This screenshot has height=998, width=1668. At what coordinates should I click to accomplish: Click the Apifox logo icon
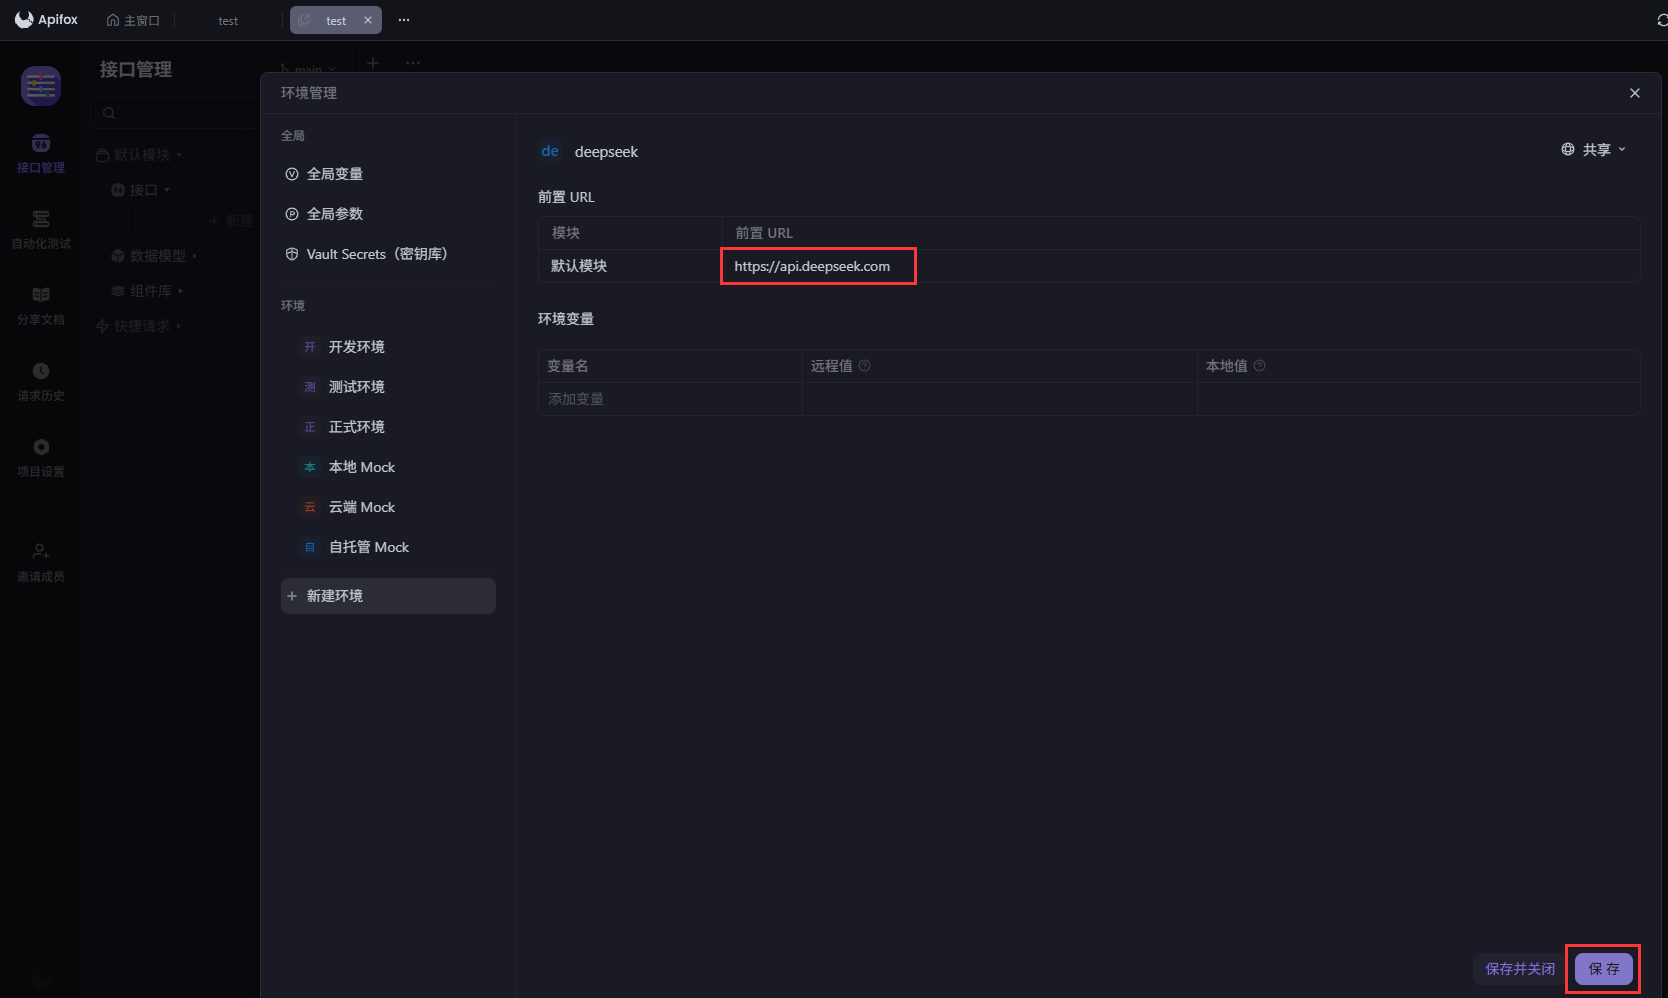pos(24,20)
